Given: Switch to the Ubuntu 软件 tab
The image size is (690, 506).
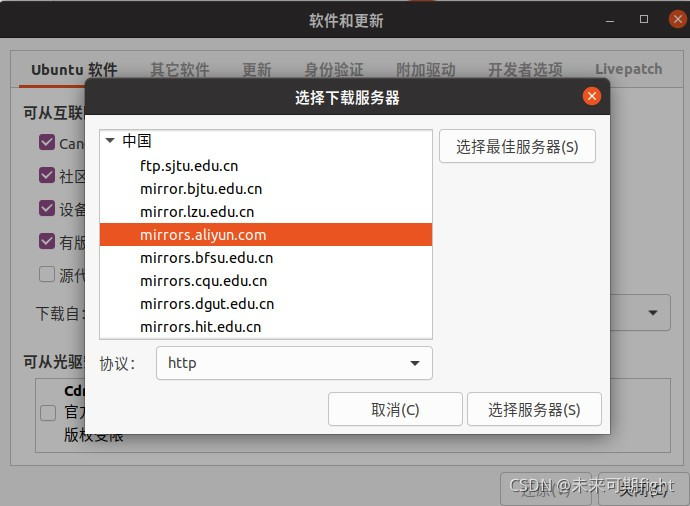Looking at the screenshot, I should point(74,70).
